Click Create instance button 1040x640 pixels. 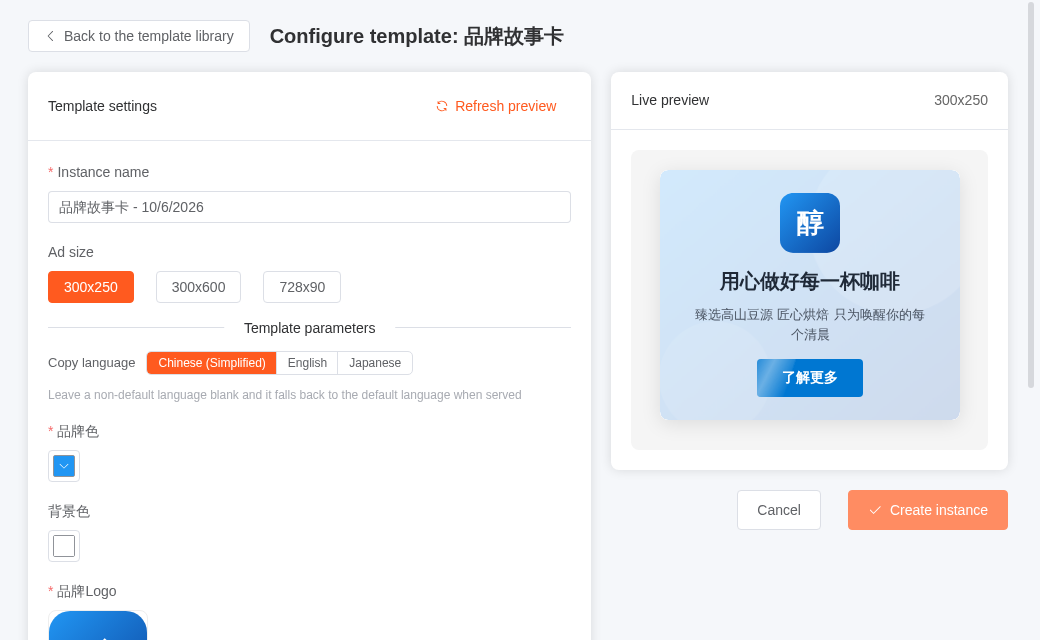point(927,510)
